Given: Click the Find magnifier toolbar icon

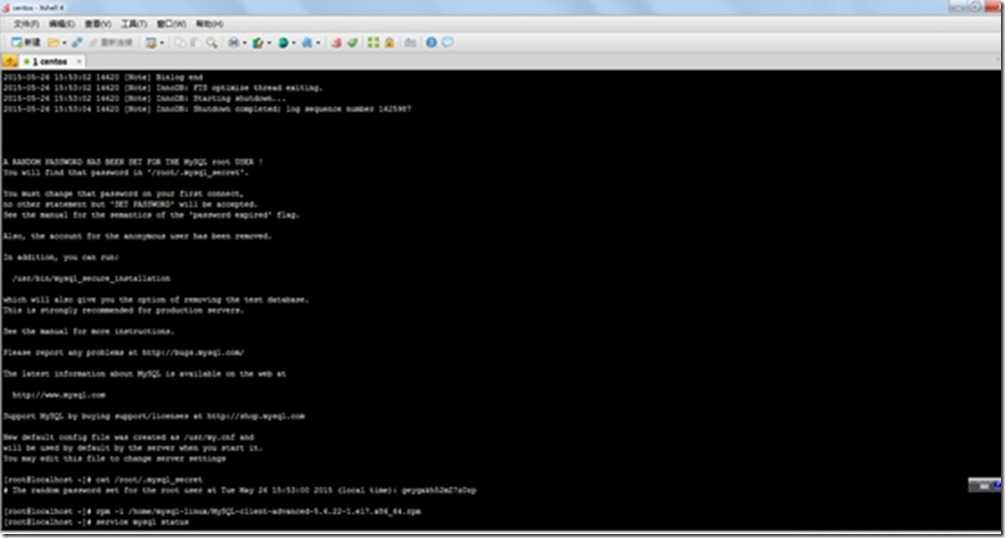Looking at the screenshot, I should (211, 42).
